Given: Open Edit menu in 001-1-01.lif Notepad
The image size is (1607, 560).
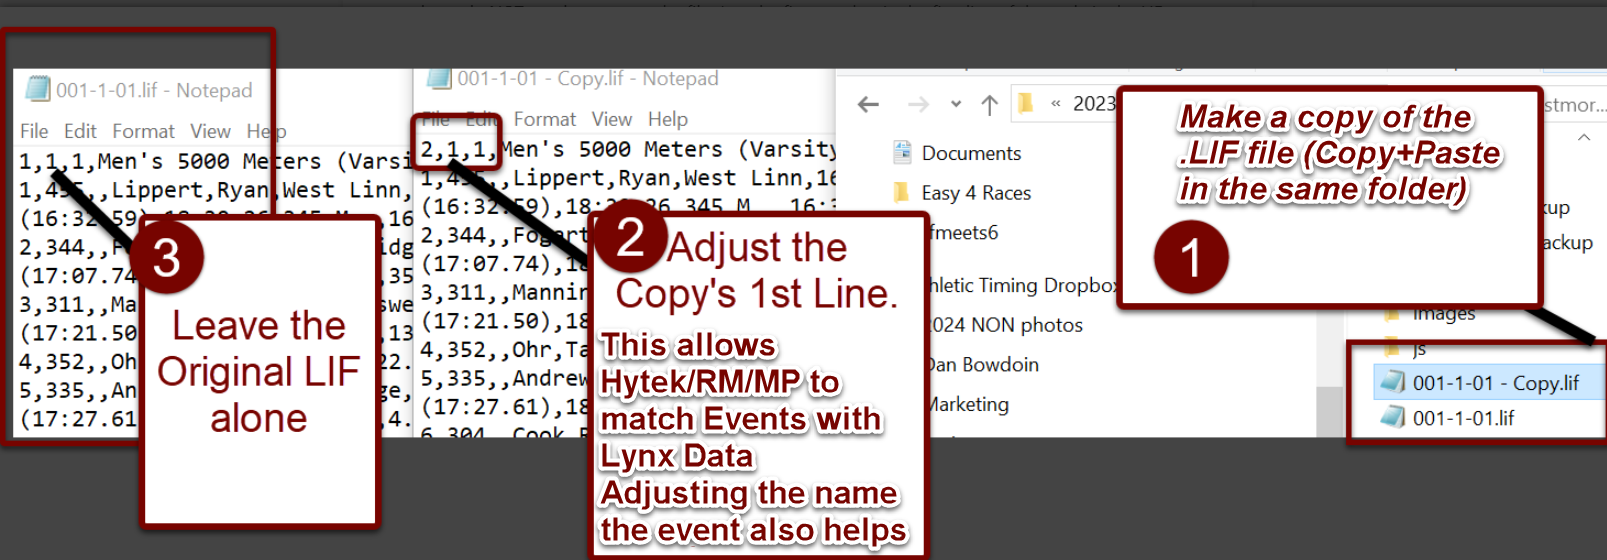Looking at the screenshot, I should click(80, 131).
